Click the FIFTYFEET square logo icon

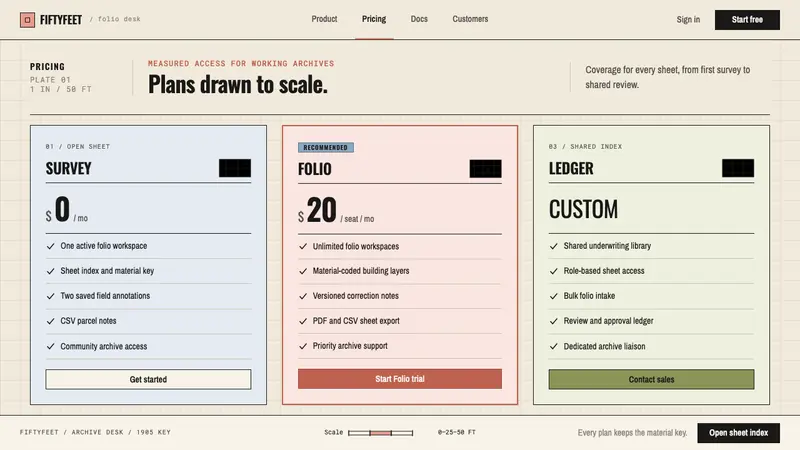pyautogui.click(x=28, y=20)
